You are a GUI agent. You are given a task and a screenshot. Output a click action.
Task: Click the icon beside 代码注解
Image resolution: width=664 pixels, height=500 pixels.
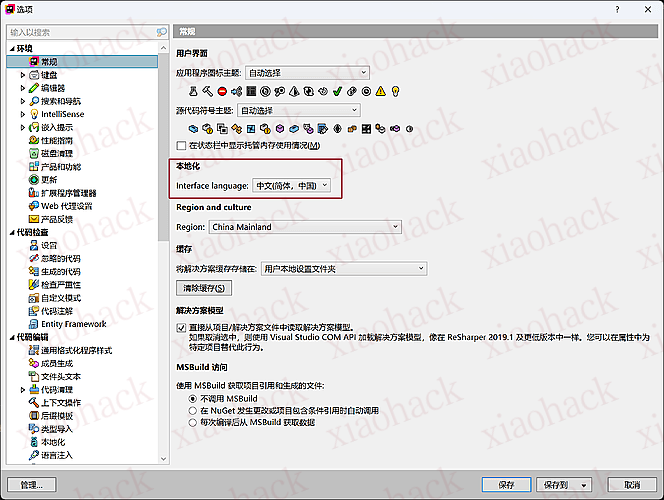click(x=34, y=311)
